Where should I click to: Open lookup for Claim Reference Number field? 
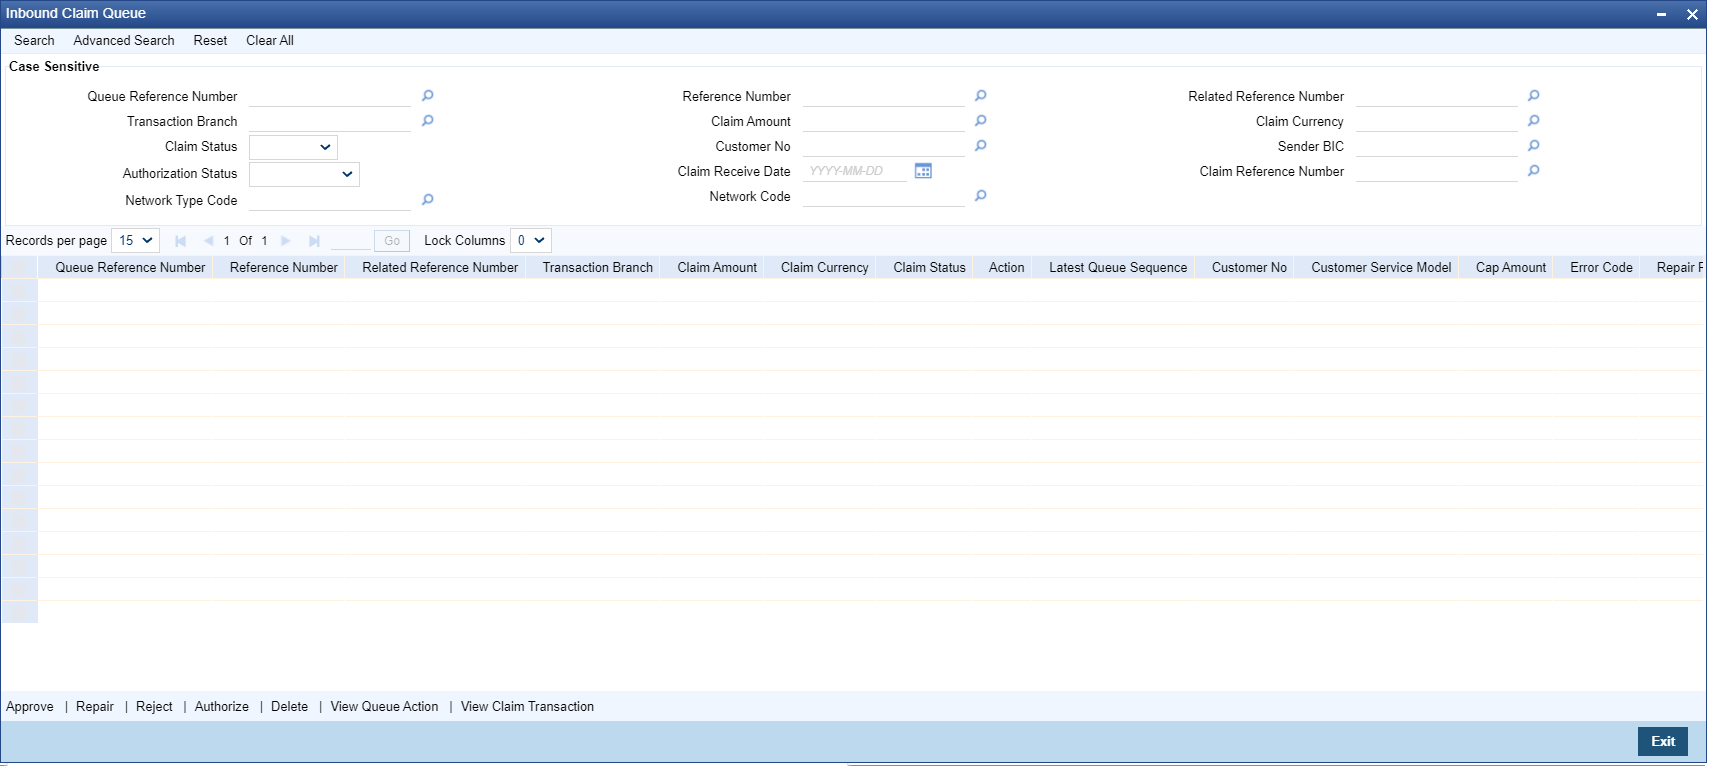point(1533,171)
